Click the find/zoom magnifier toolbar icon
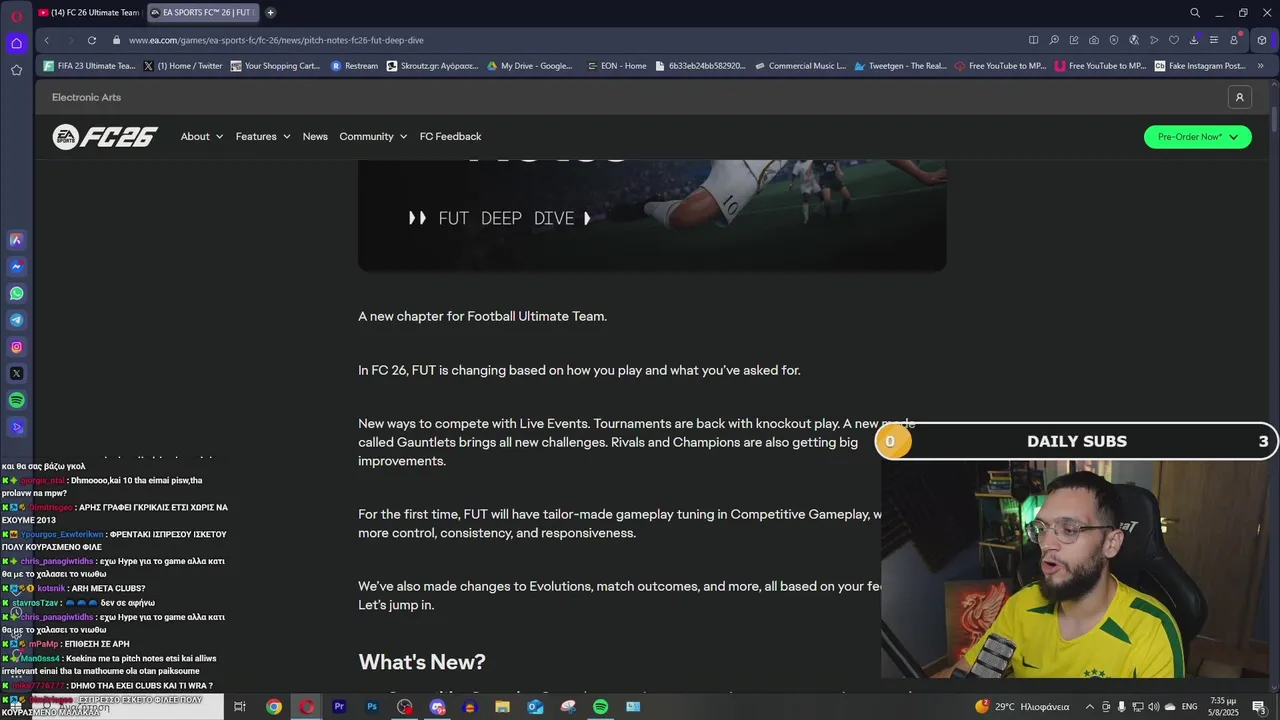This screenshot has height=720, width=1280. click(x=1053, y=40)
